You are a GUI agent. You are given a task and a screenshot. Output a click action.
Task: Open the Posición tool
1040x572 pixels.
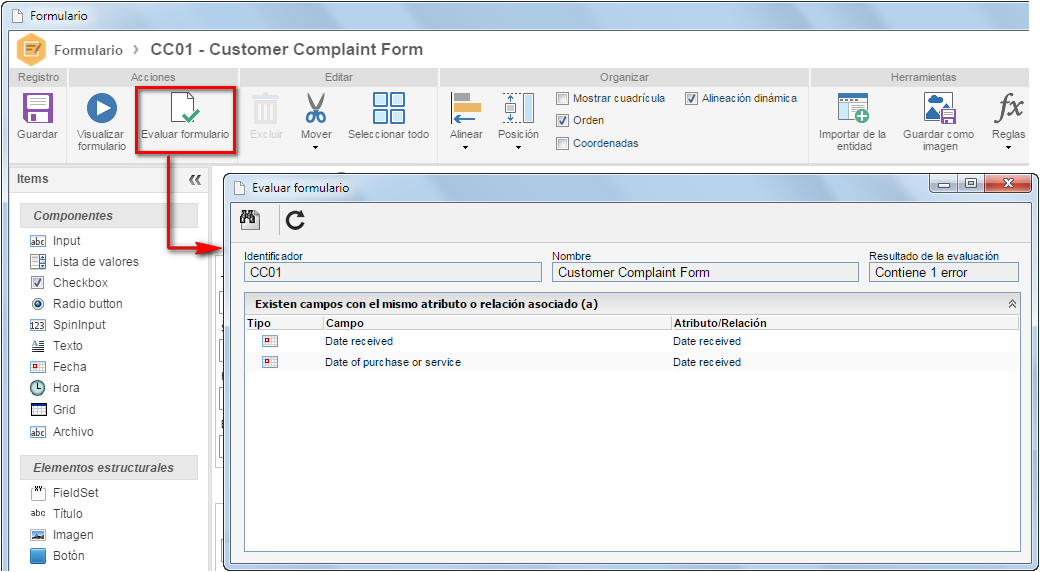[x=518, y=117]
